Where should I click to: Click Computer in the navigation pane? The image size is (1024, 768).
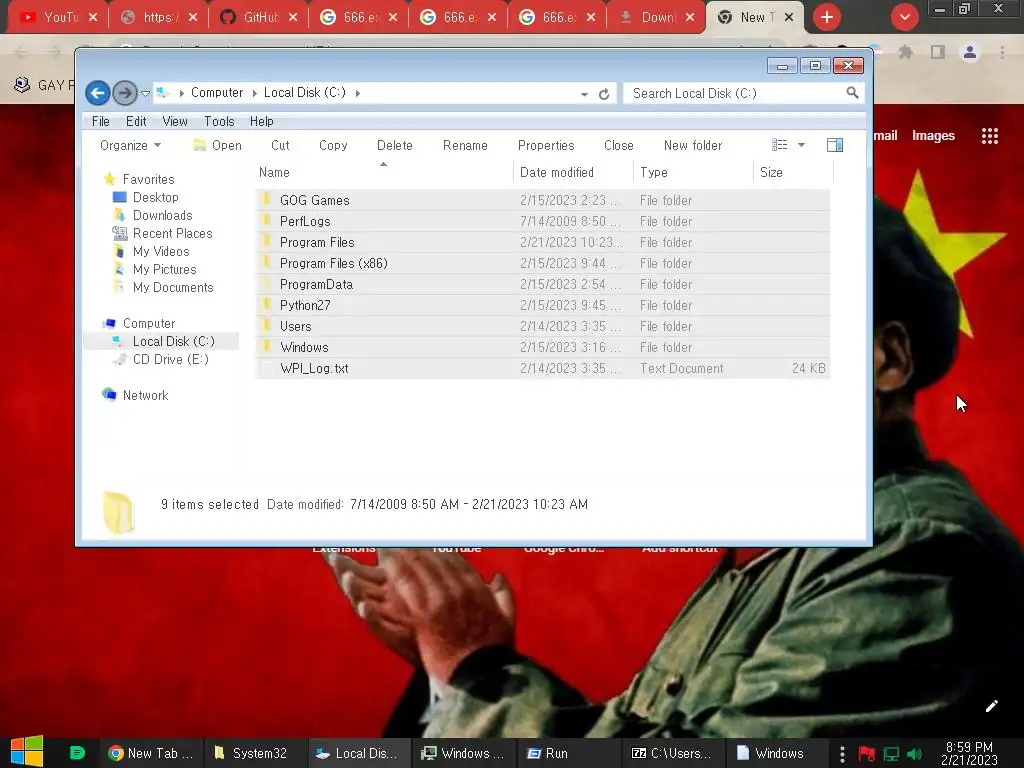coord(149,323)
